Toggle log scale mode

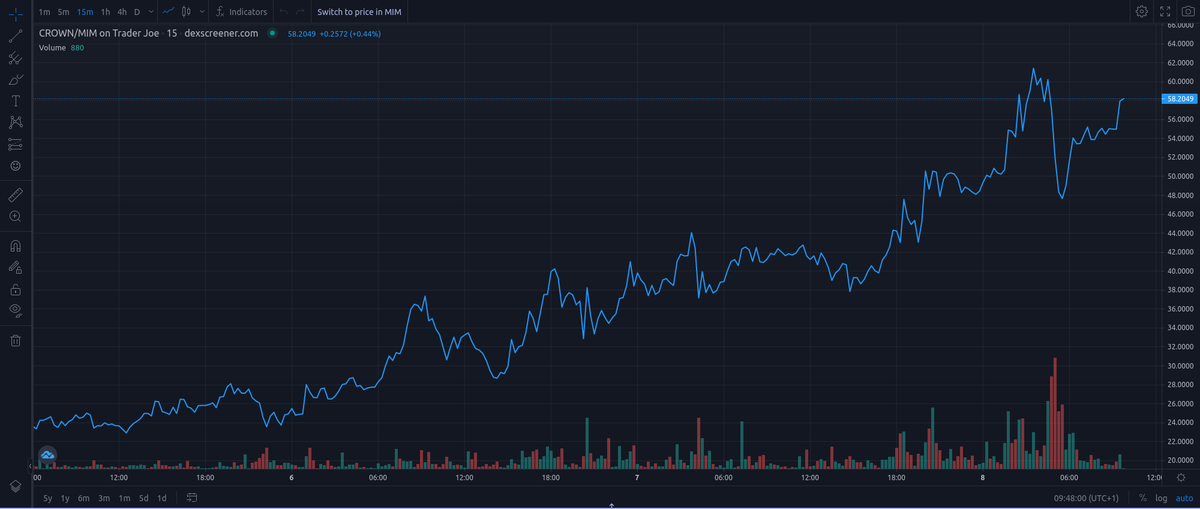pyautogui.click(x=1161, y=497)
